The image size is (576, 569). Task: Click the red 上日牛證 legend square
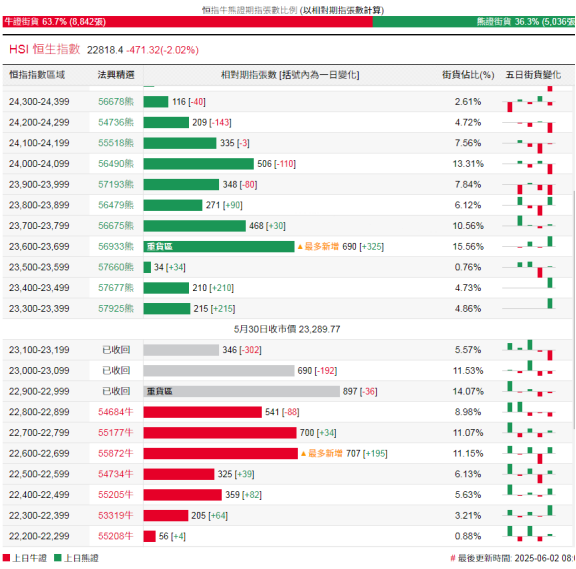[x=6, y=558]
